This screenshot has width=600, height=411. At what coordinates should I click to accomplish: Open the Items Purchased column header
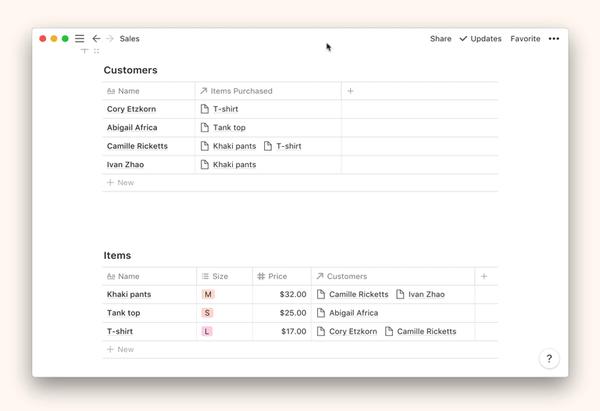point(241,91)
